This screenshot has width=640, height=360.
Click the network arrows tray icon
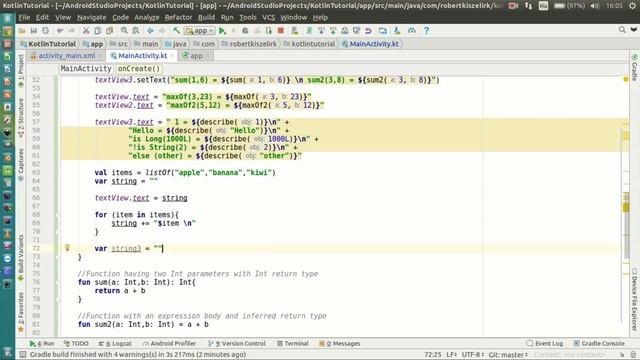click(528, 5)
